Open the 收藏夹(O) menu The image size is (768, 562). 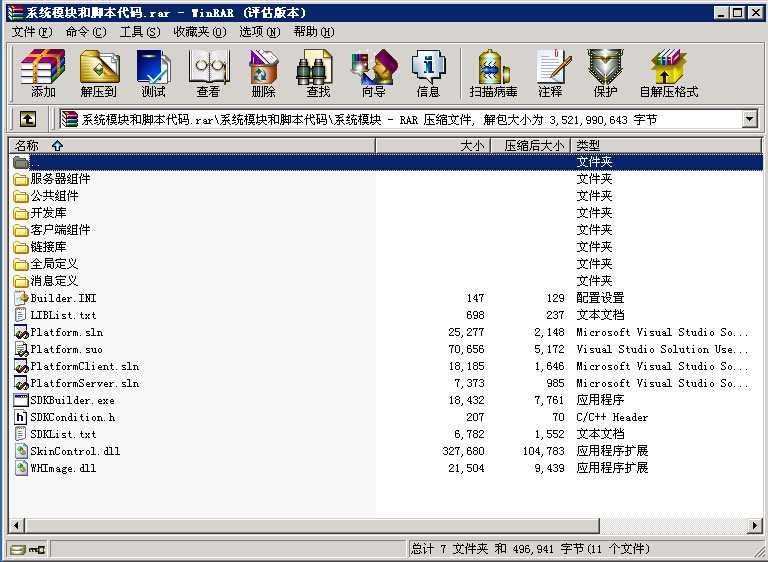(x=200, y=32)
